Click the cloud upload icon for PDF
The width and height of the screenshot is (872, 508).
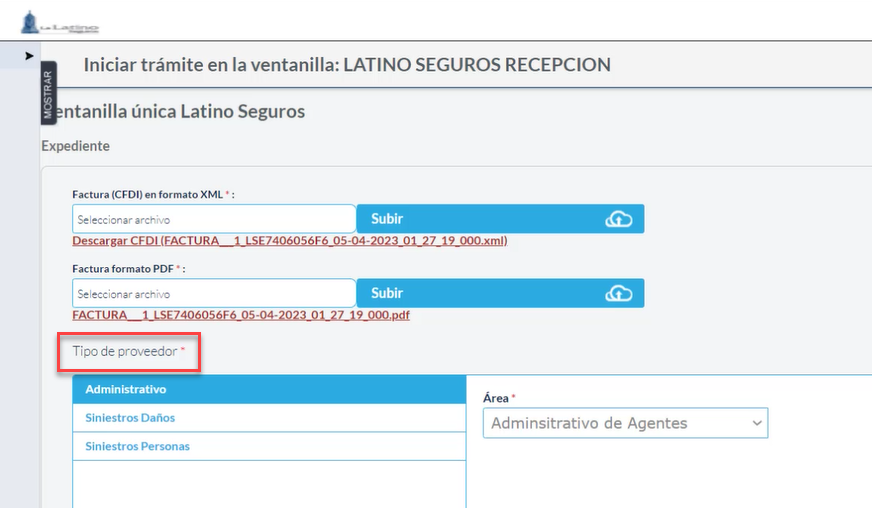[618, 293]
